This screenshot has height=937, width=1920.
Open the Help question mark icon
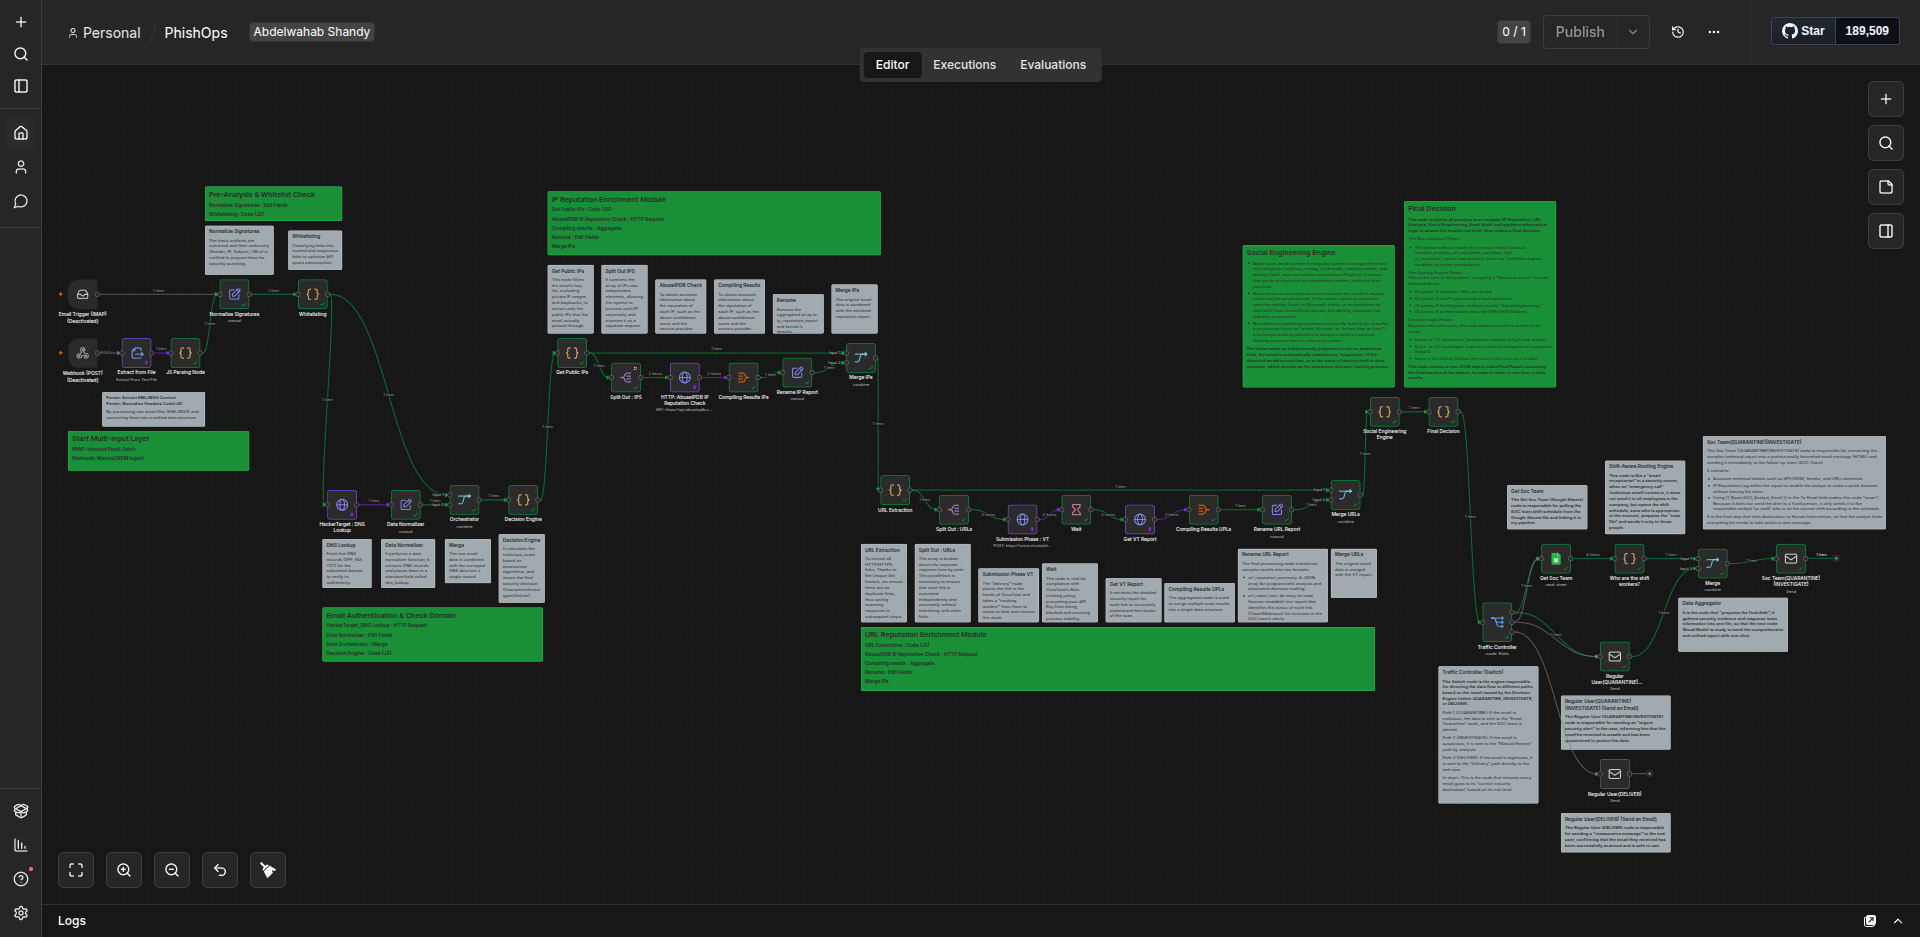[20, 879]
